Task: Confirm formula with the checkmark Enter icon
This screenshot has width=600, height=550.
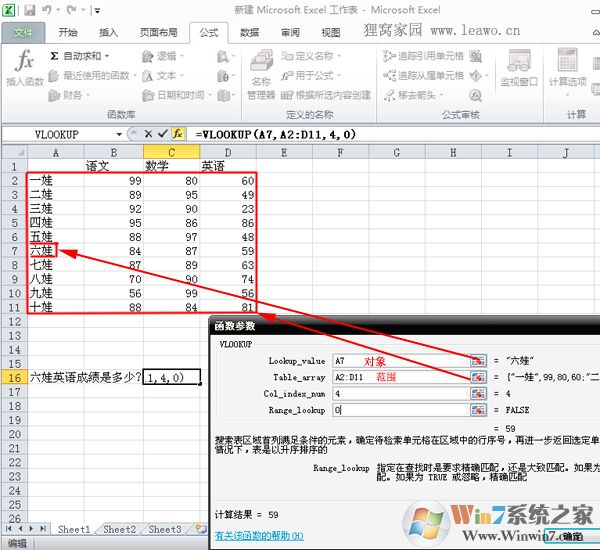Action: (163, 133)
